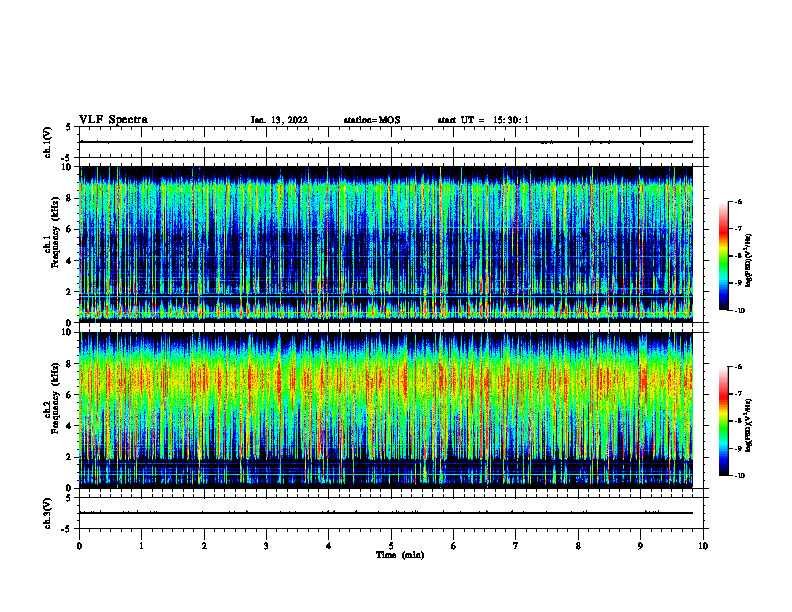Click the '1' tick on the time axis
The image size is (792, 612).
coord(142,546)
